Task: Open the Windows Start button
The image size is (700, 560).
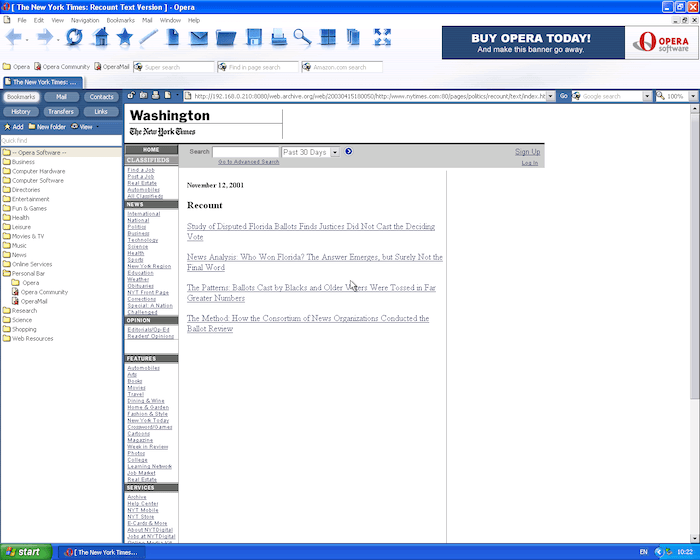Action: point(25,552)
